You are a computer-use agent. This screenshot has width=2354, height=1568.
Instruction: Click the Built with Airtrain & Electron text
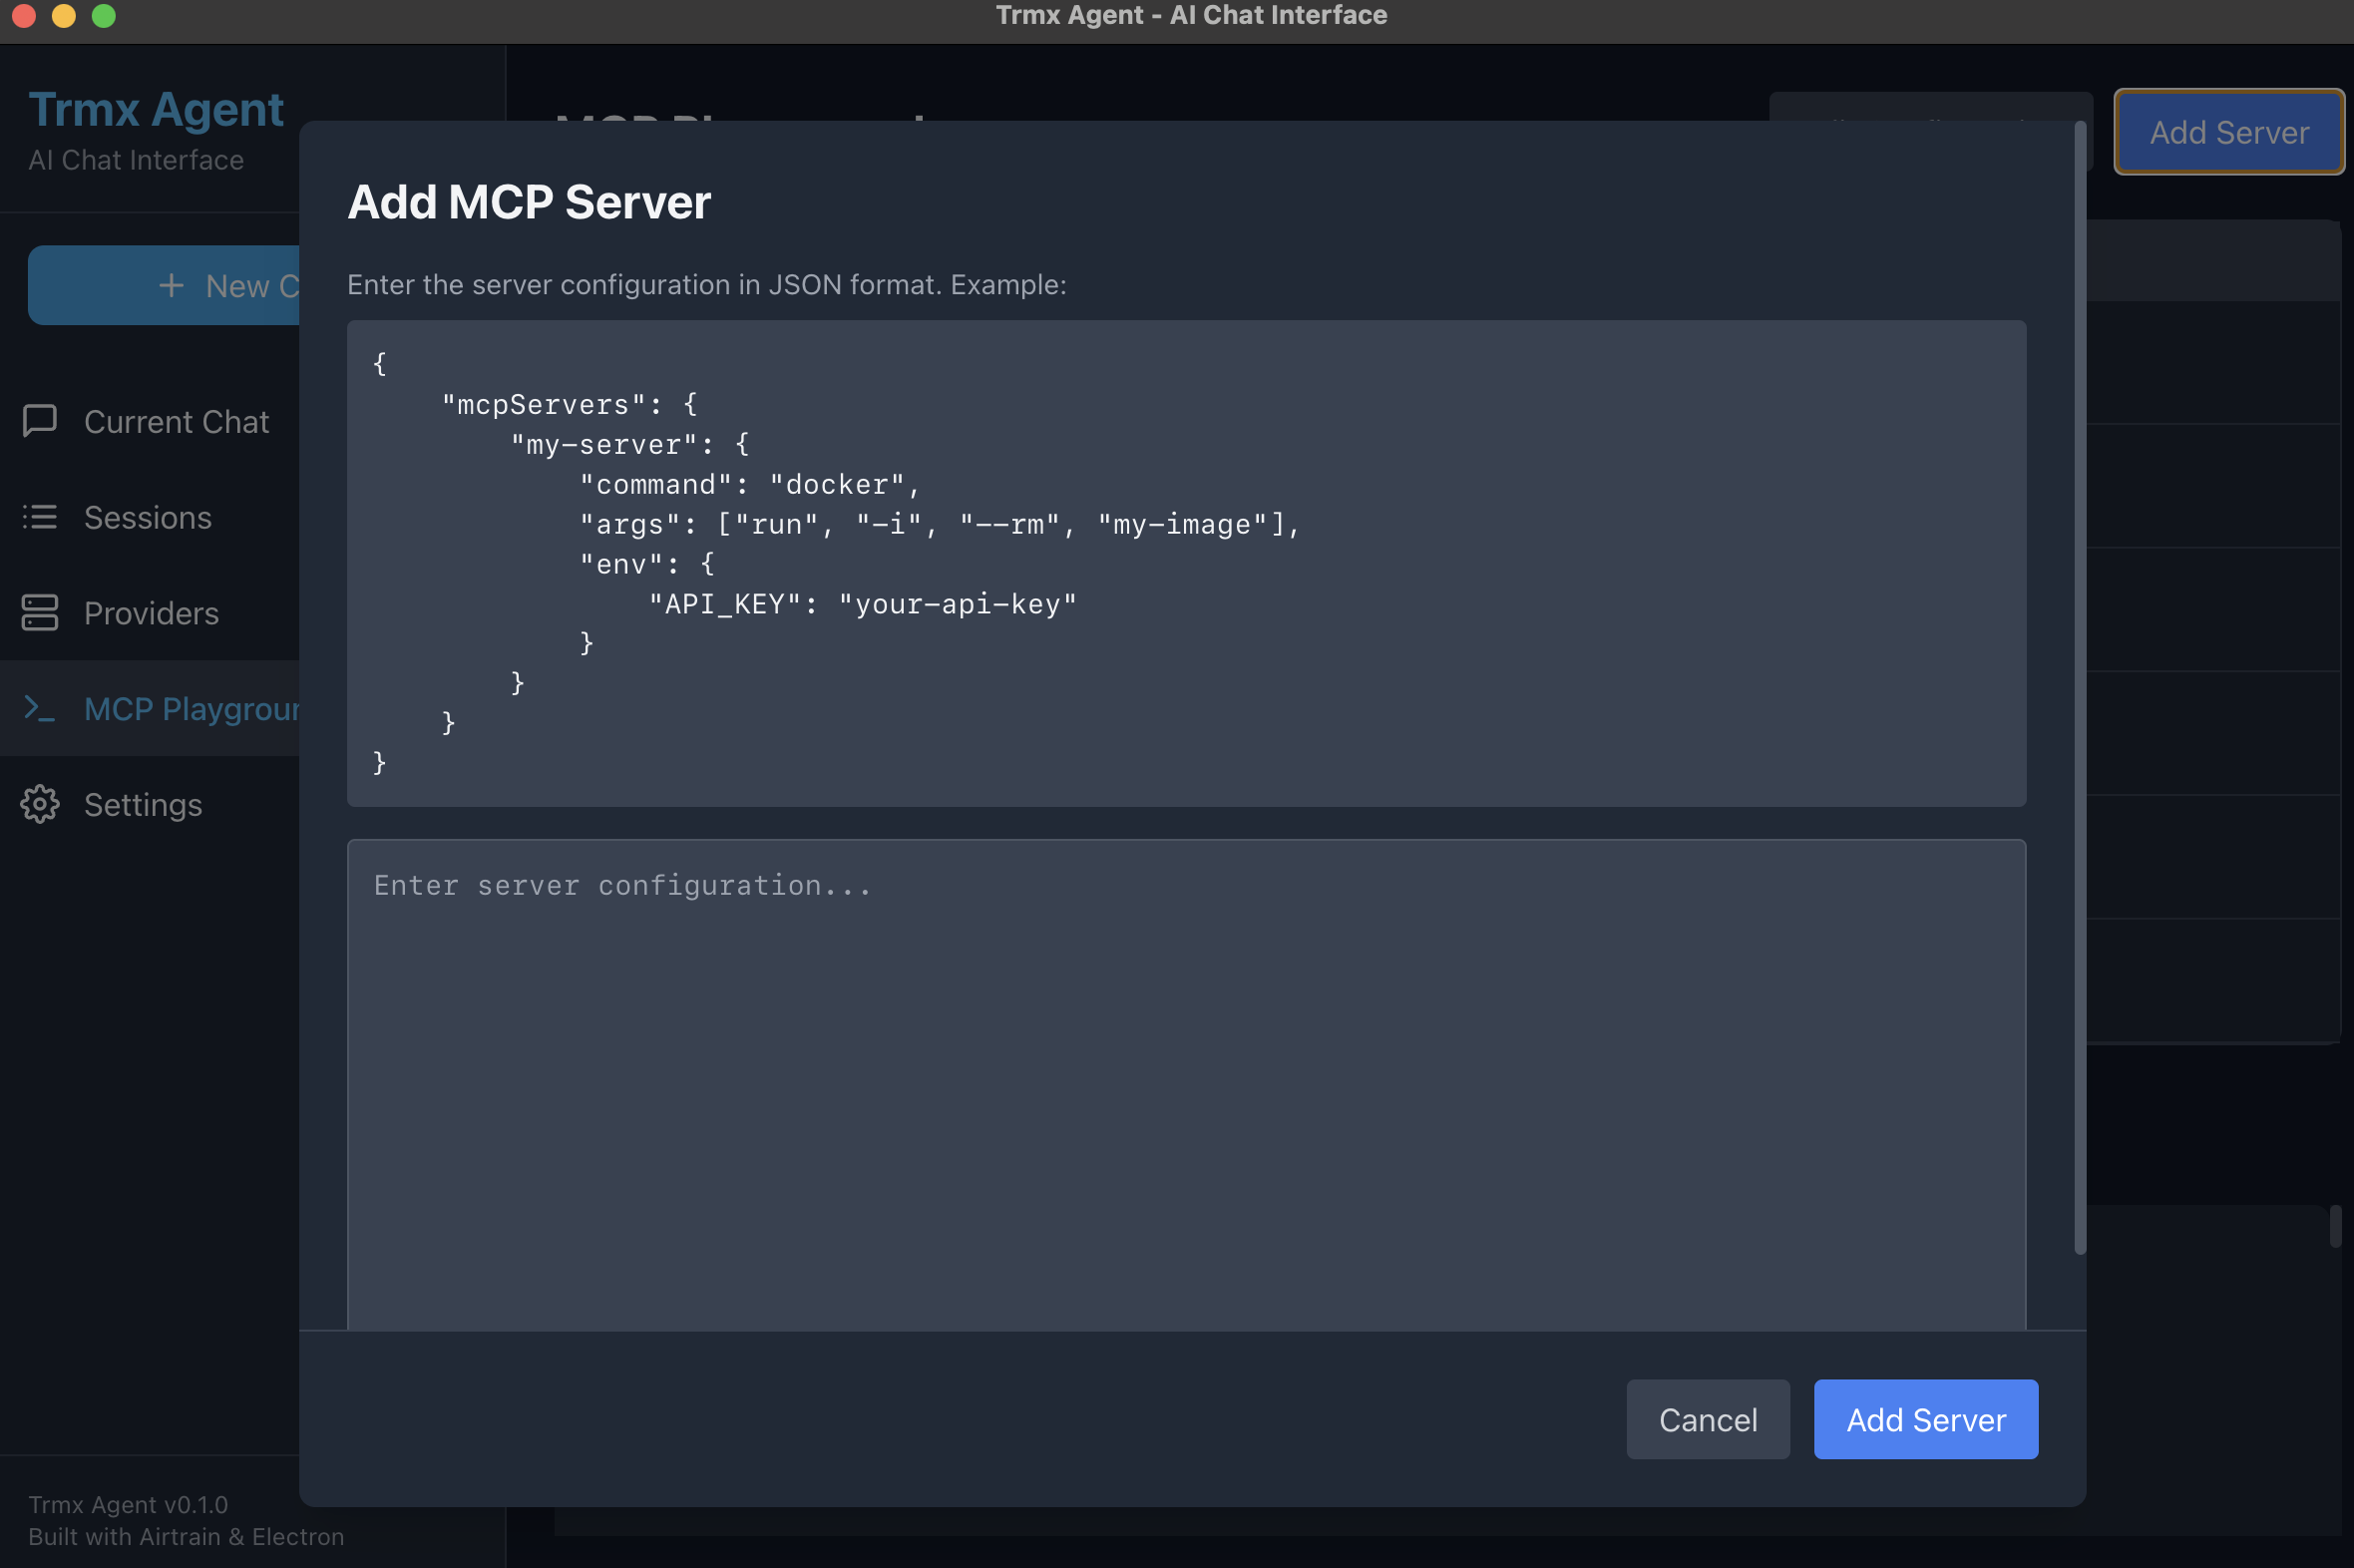point(186,1536)
